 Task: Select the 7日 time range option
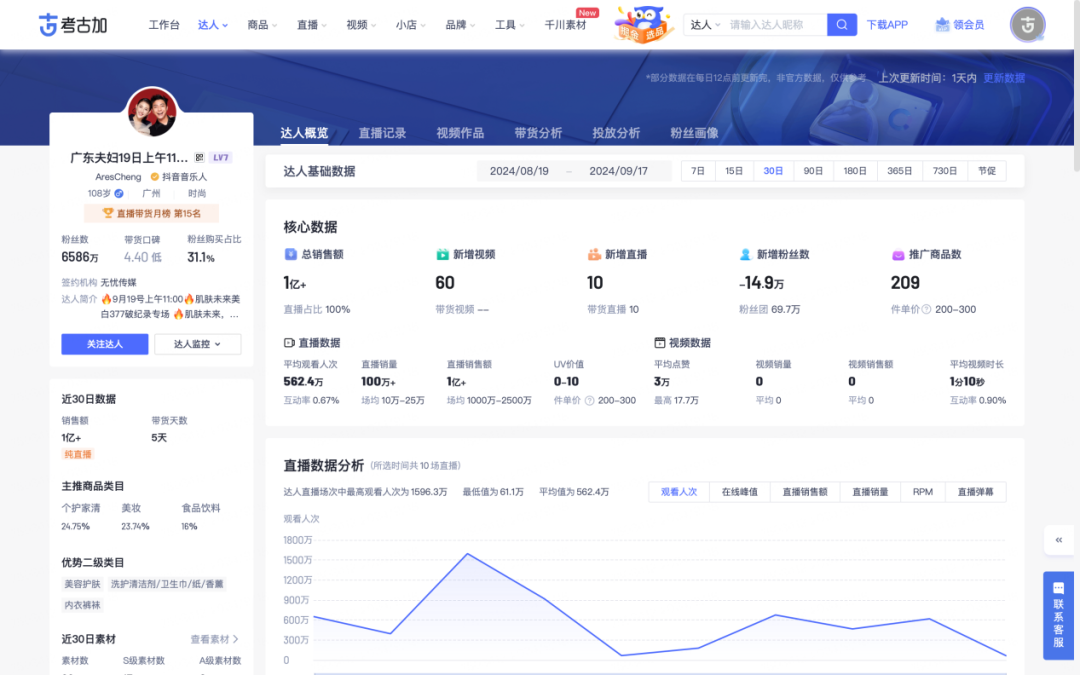pos(697,171)
